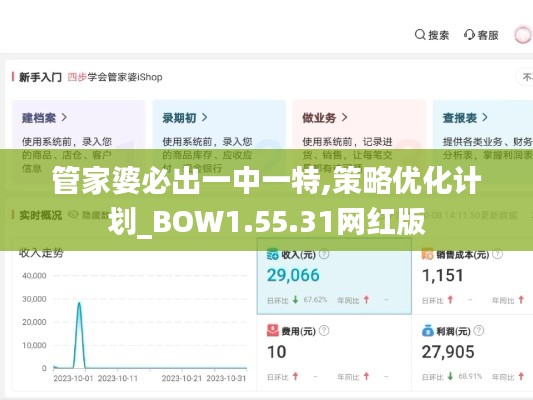
Task: Click the 67.62% income change text
Action: (315, 300)
